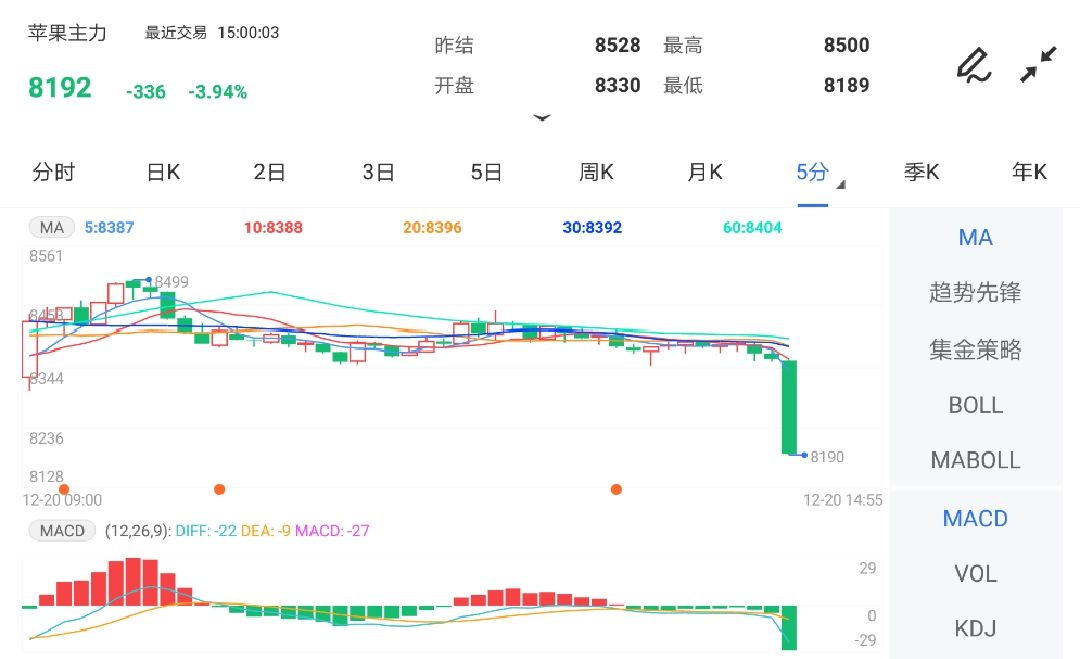Click the MACD: -27 reading

[333, 531]
